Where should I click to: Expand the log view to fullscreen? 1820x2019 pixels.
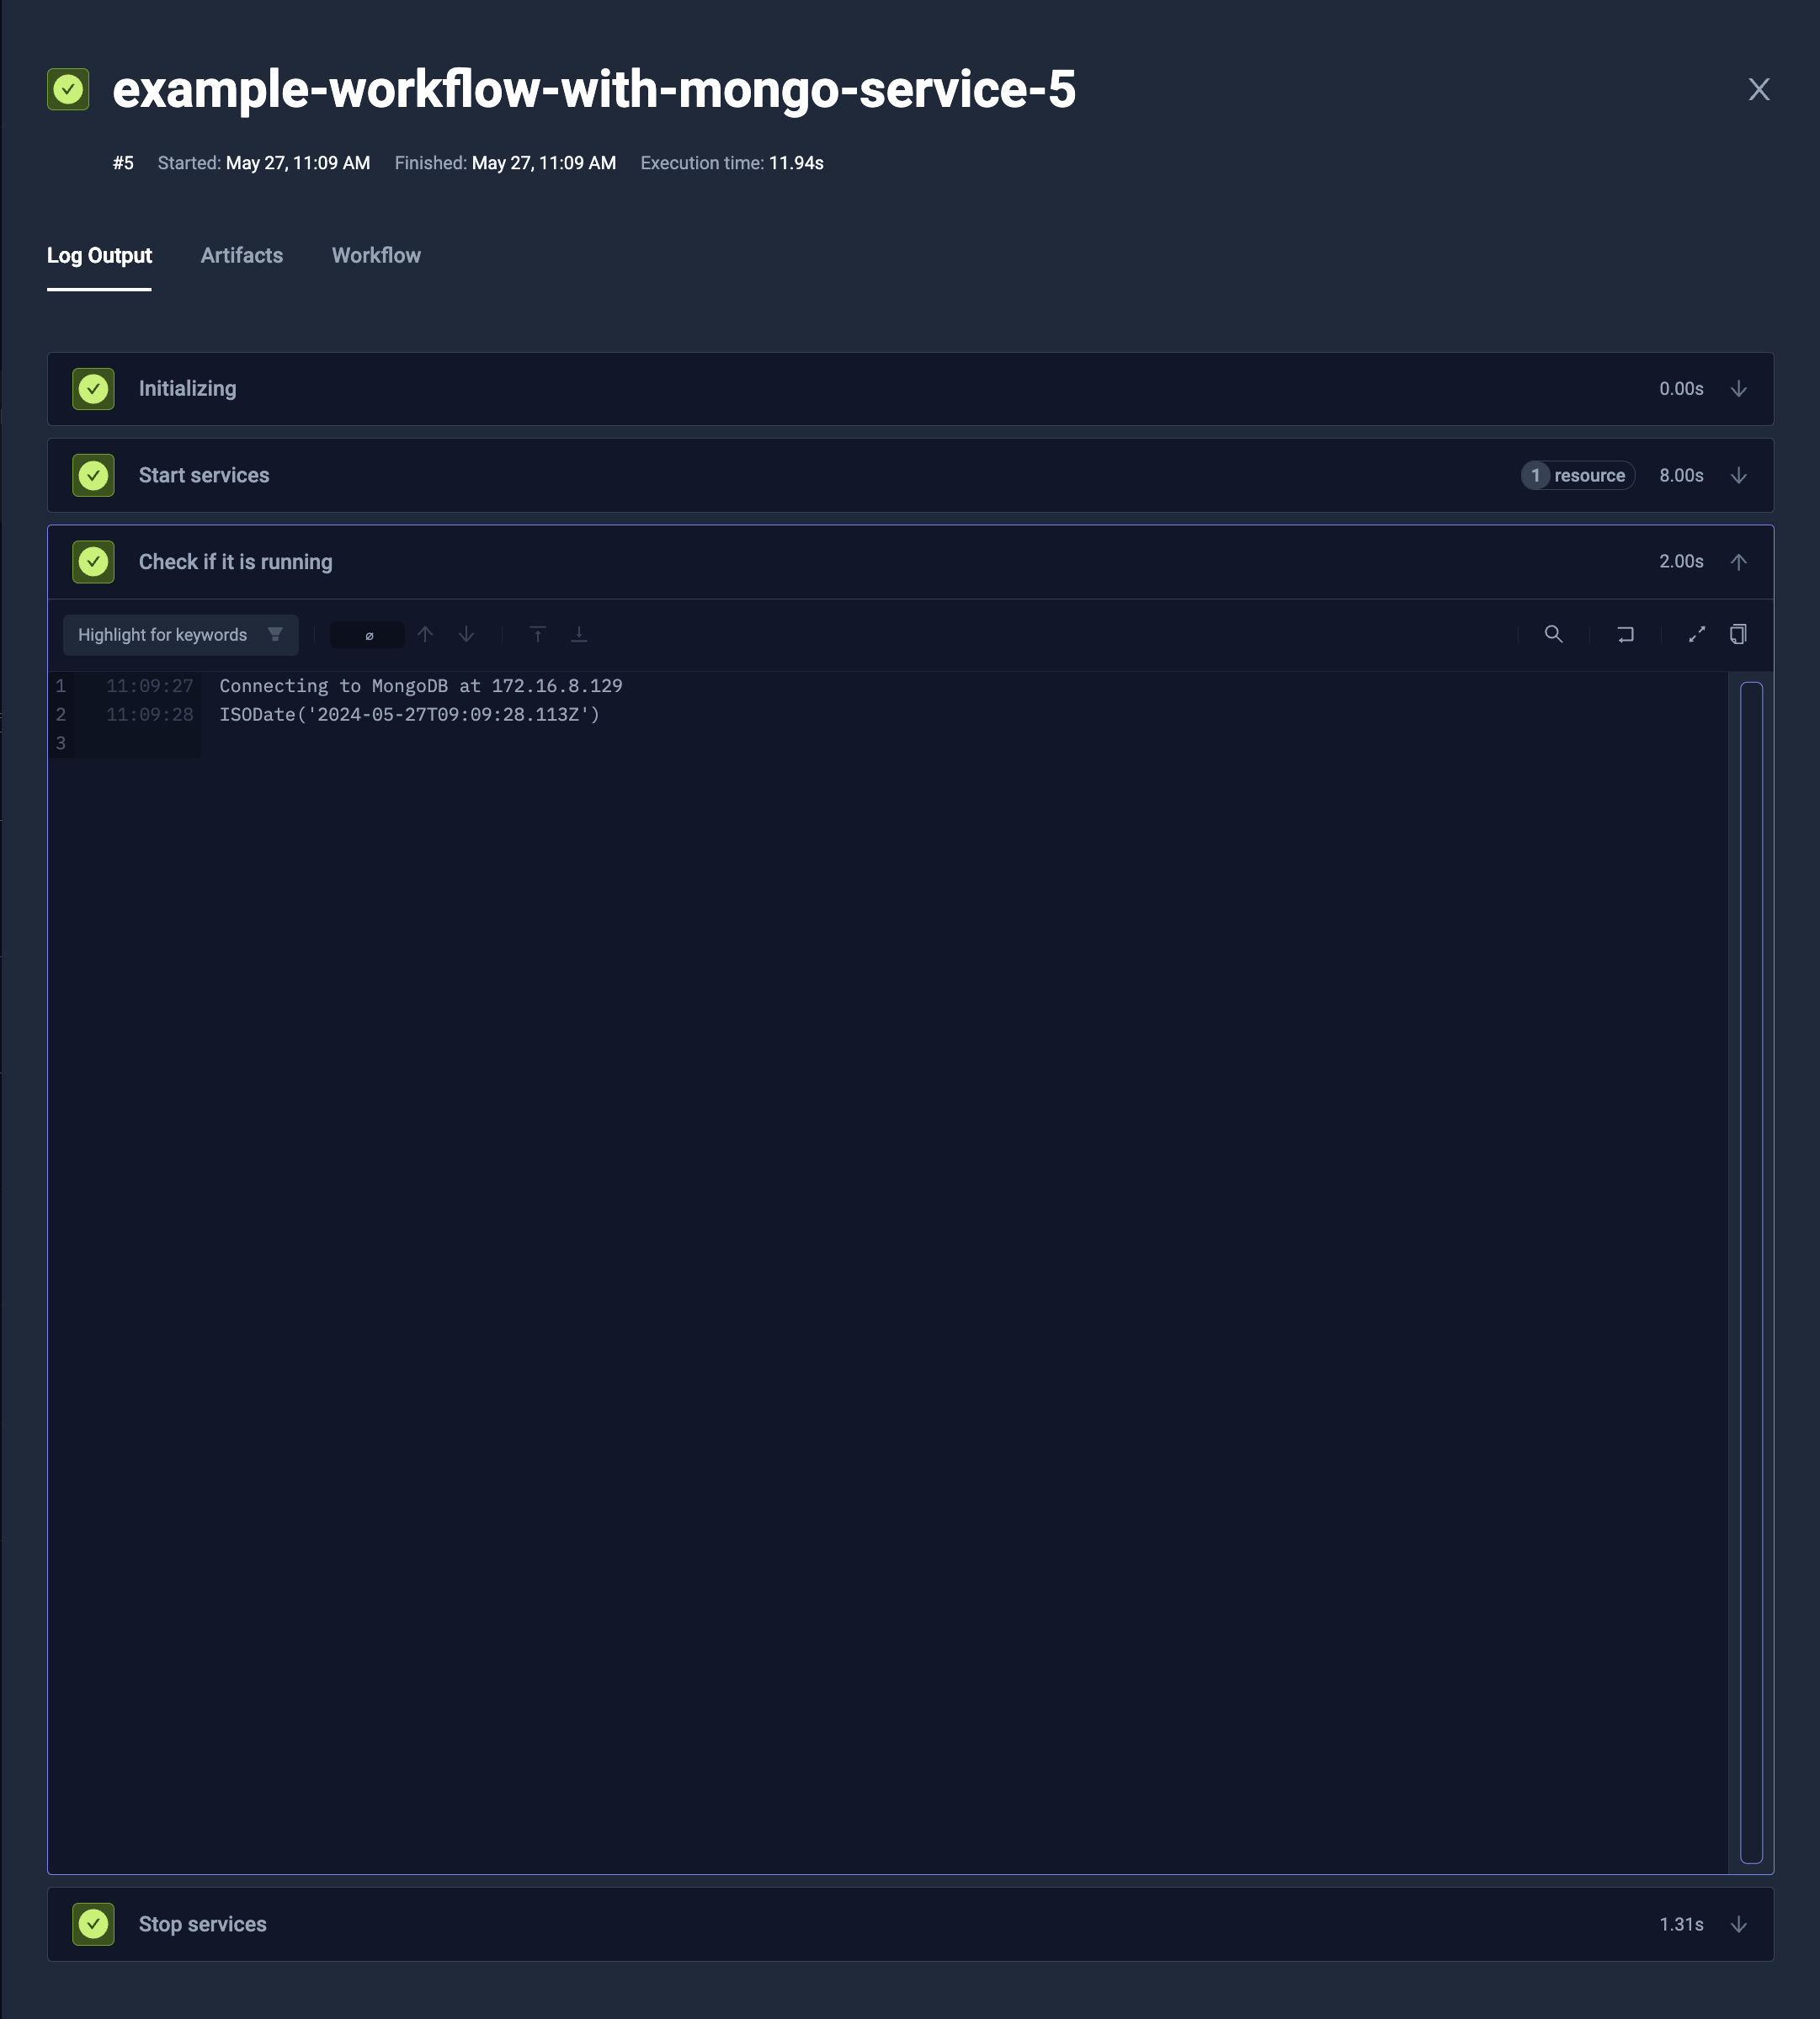[1697, 634]
